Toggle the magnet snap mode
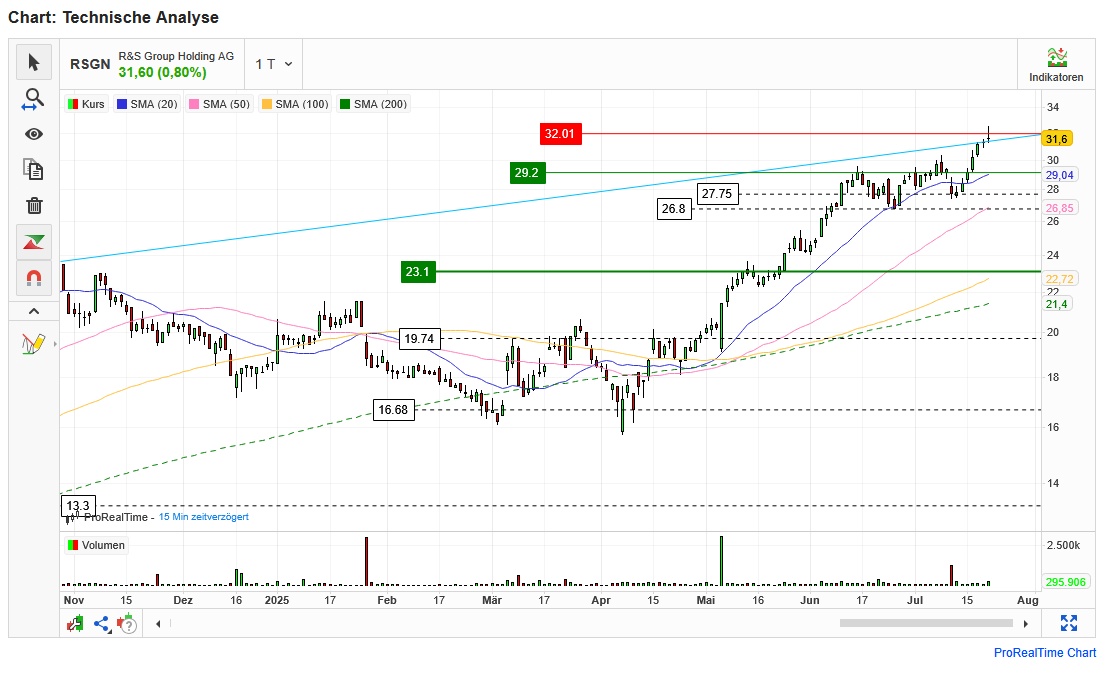Viewport: 1105px width, 674px height. coord(34,278)
